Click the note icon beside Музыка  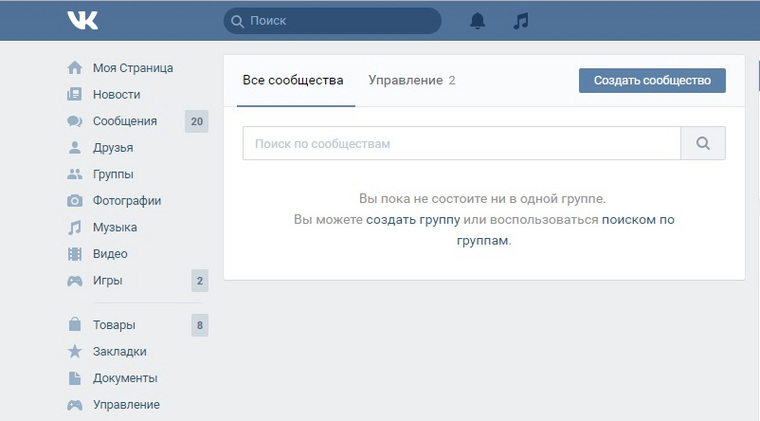tap(75, 227)
